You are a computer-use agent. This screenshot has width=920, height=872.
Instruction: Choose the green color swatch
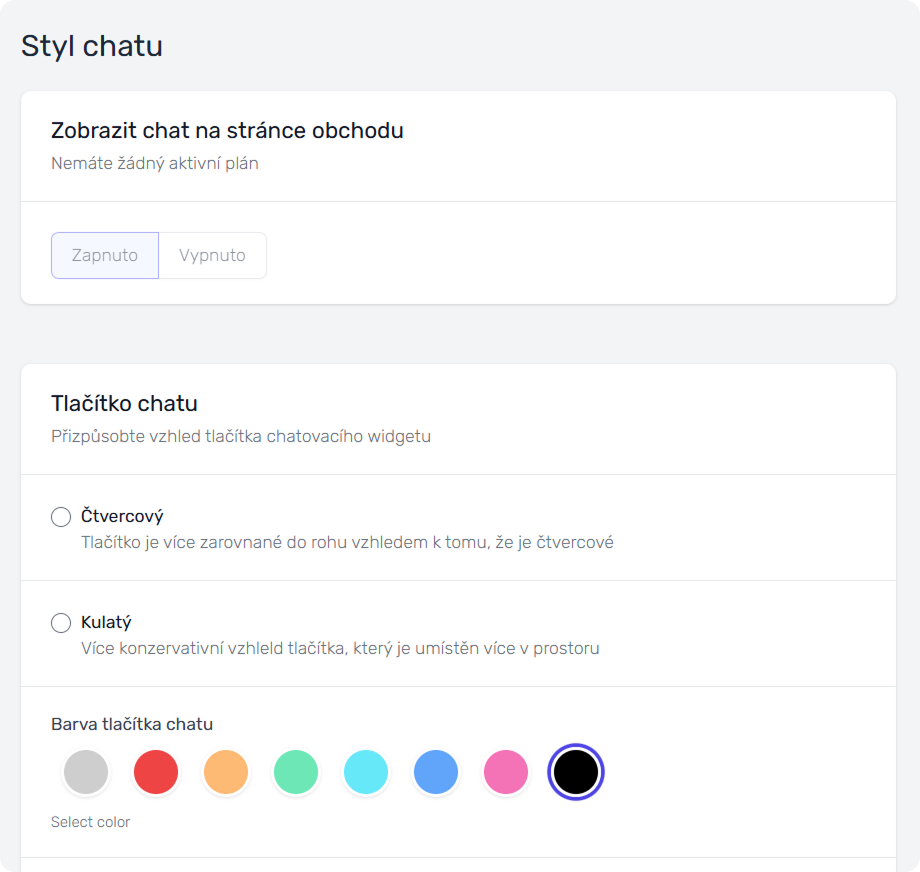(x=296, y=773)
